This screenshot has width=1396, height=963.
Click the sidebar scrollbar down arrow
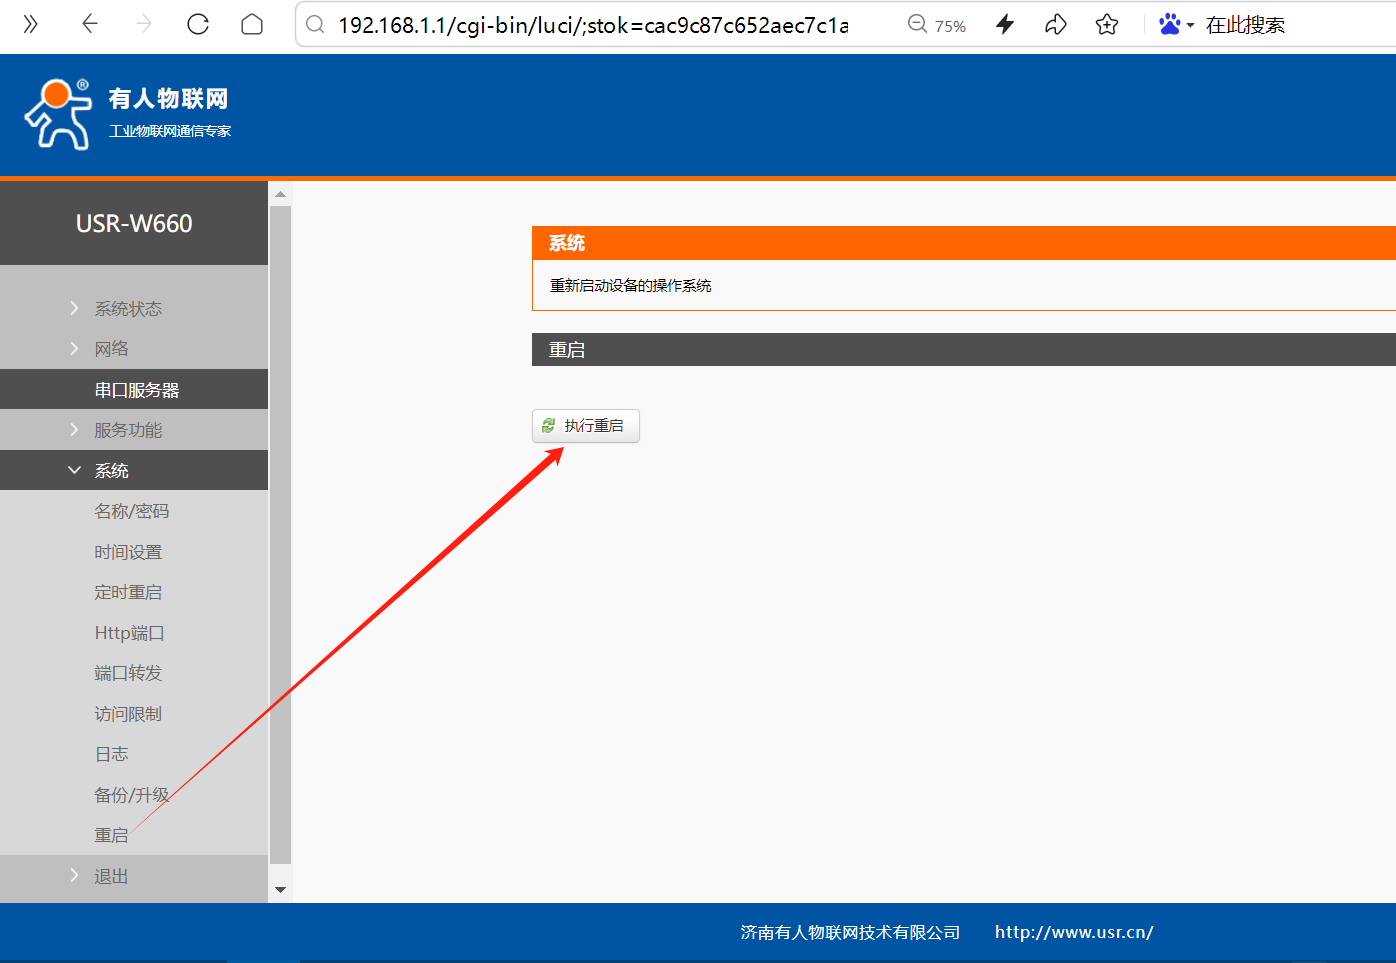pos(280,889)
